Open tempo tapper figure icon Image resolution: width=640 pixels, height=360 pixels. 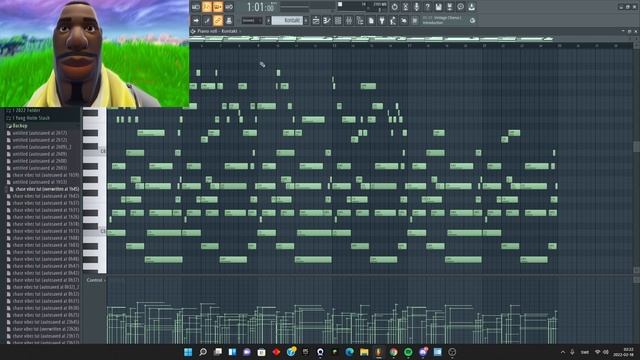coord(393,20)
